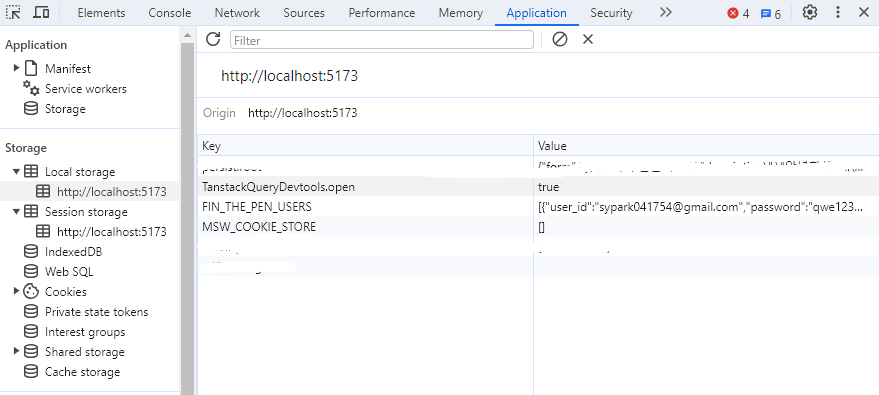Select Shared storage in the sidebar
This screenshot has height=395, width=879.
tap(85, 352)
